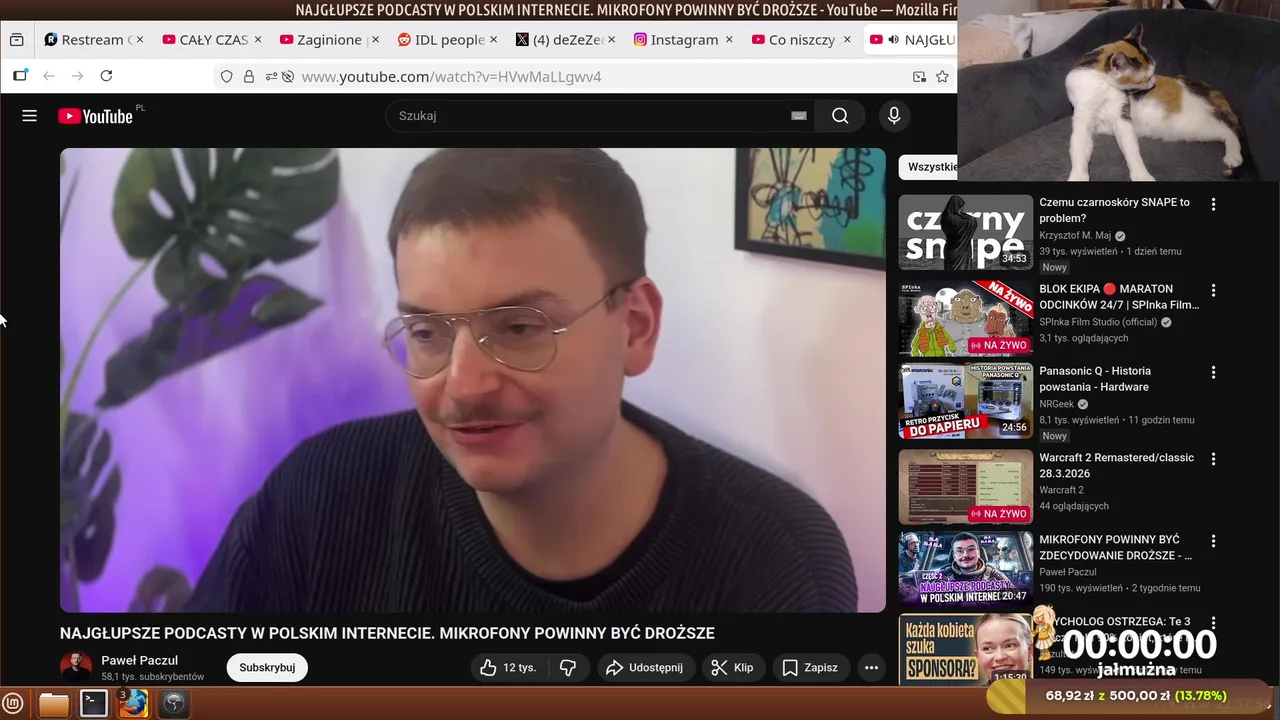Open the Panasonic Q video thumbnail
Screen dimensions: 1280x720
point(965,401)
